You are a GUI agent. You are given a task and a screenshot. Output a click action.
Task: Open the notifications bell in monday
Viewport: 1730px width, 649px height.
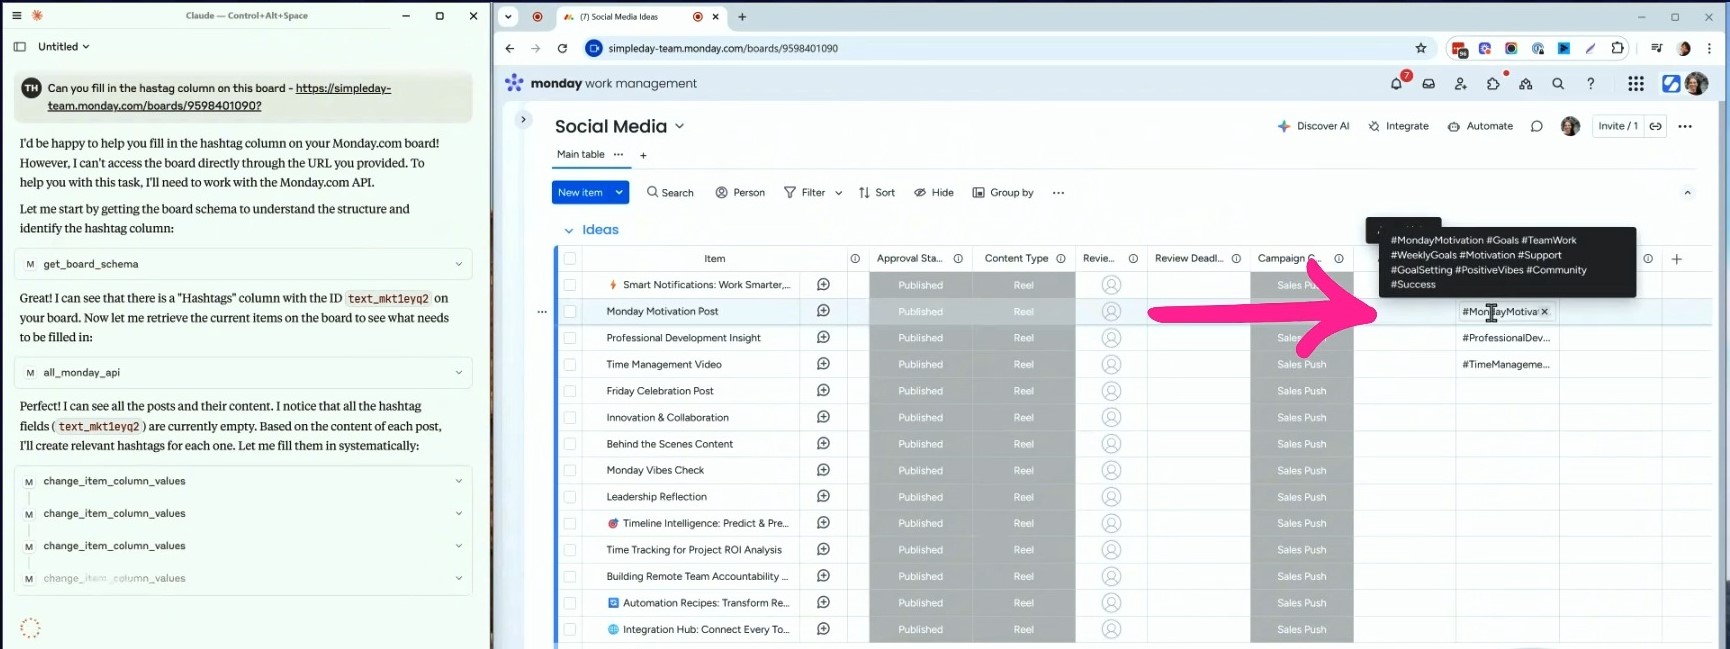[1397, 84]
